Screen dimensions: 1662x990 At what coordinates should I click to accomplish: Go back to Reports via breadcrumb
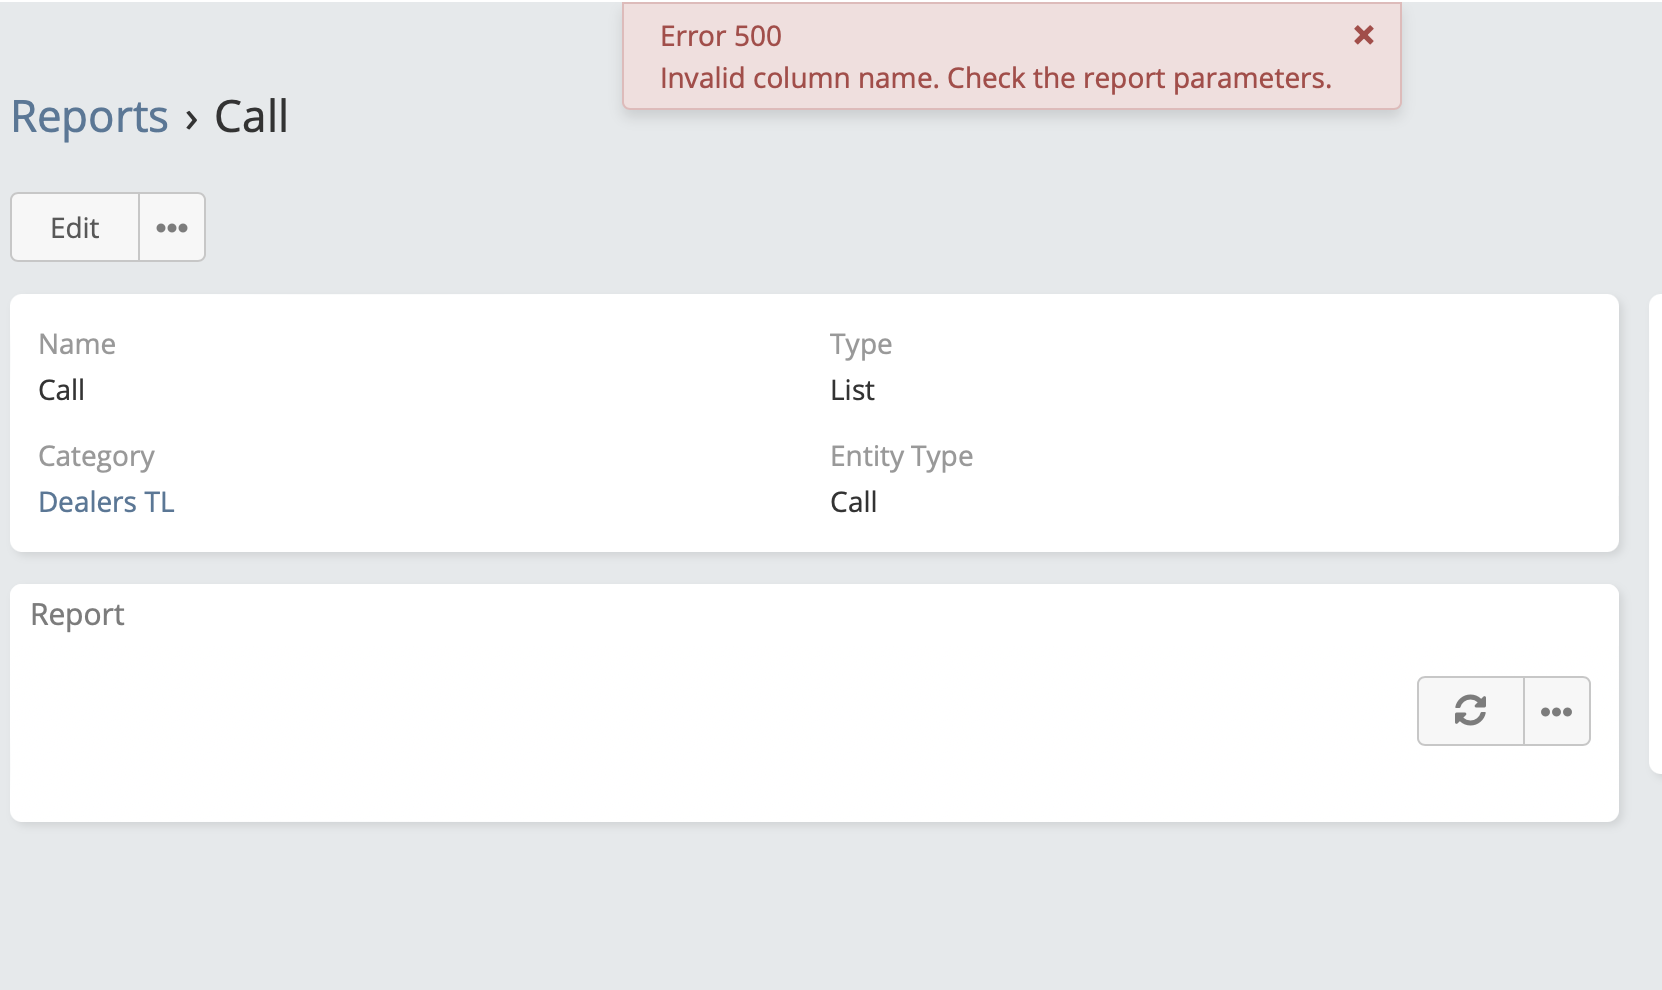pos(89,117)
